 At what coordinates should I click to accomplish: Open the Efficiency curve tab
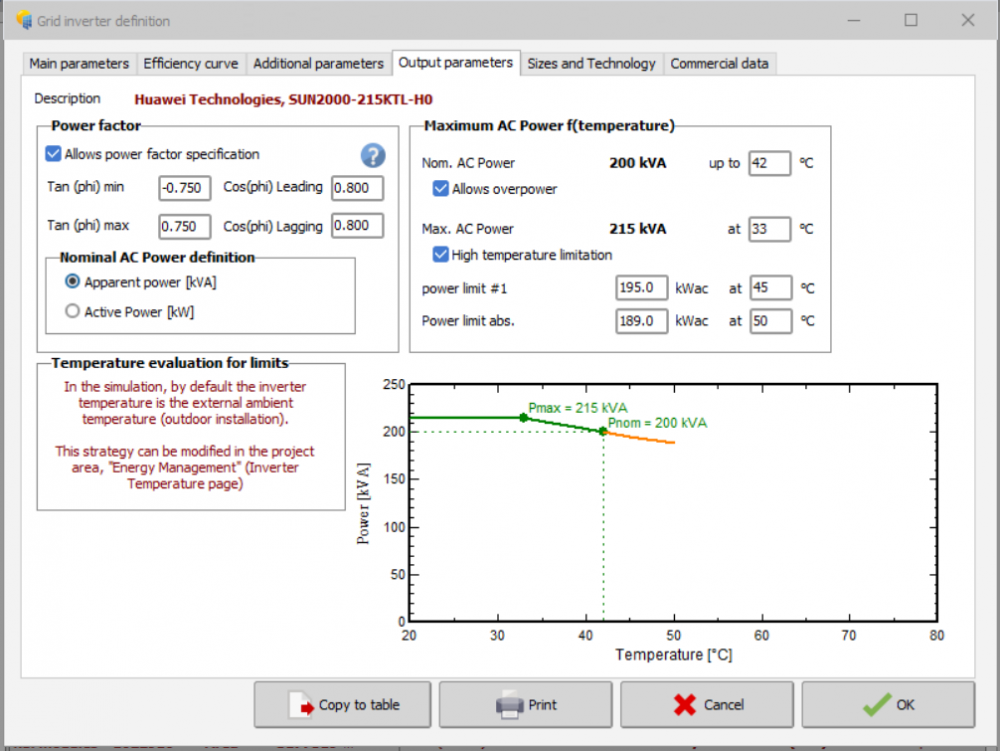[x=190, y=63]
